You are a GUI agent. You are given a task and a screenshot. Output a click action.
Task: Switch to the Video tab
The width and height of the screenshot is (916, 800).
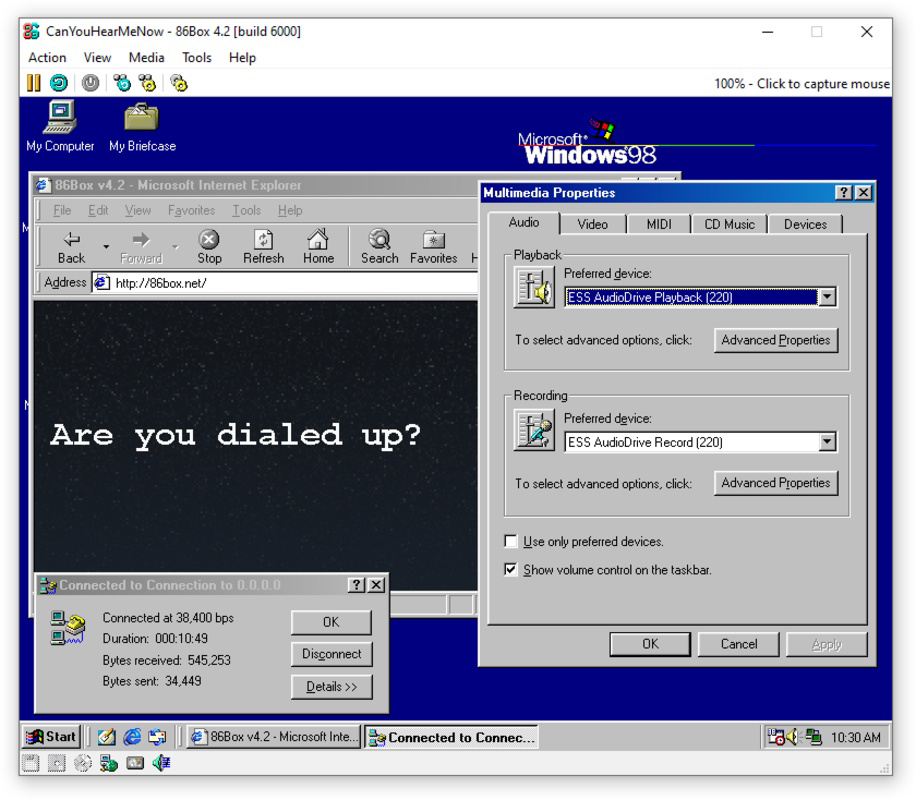(x=592, y=224)
